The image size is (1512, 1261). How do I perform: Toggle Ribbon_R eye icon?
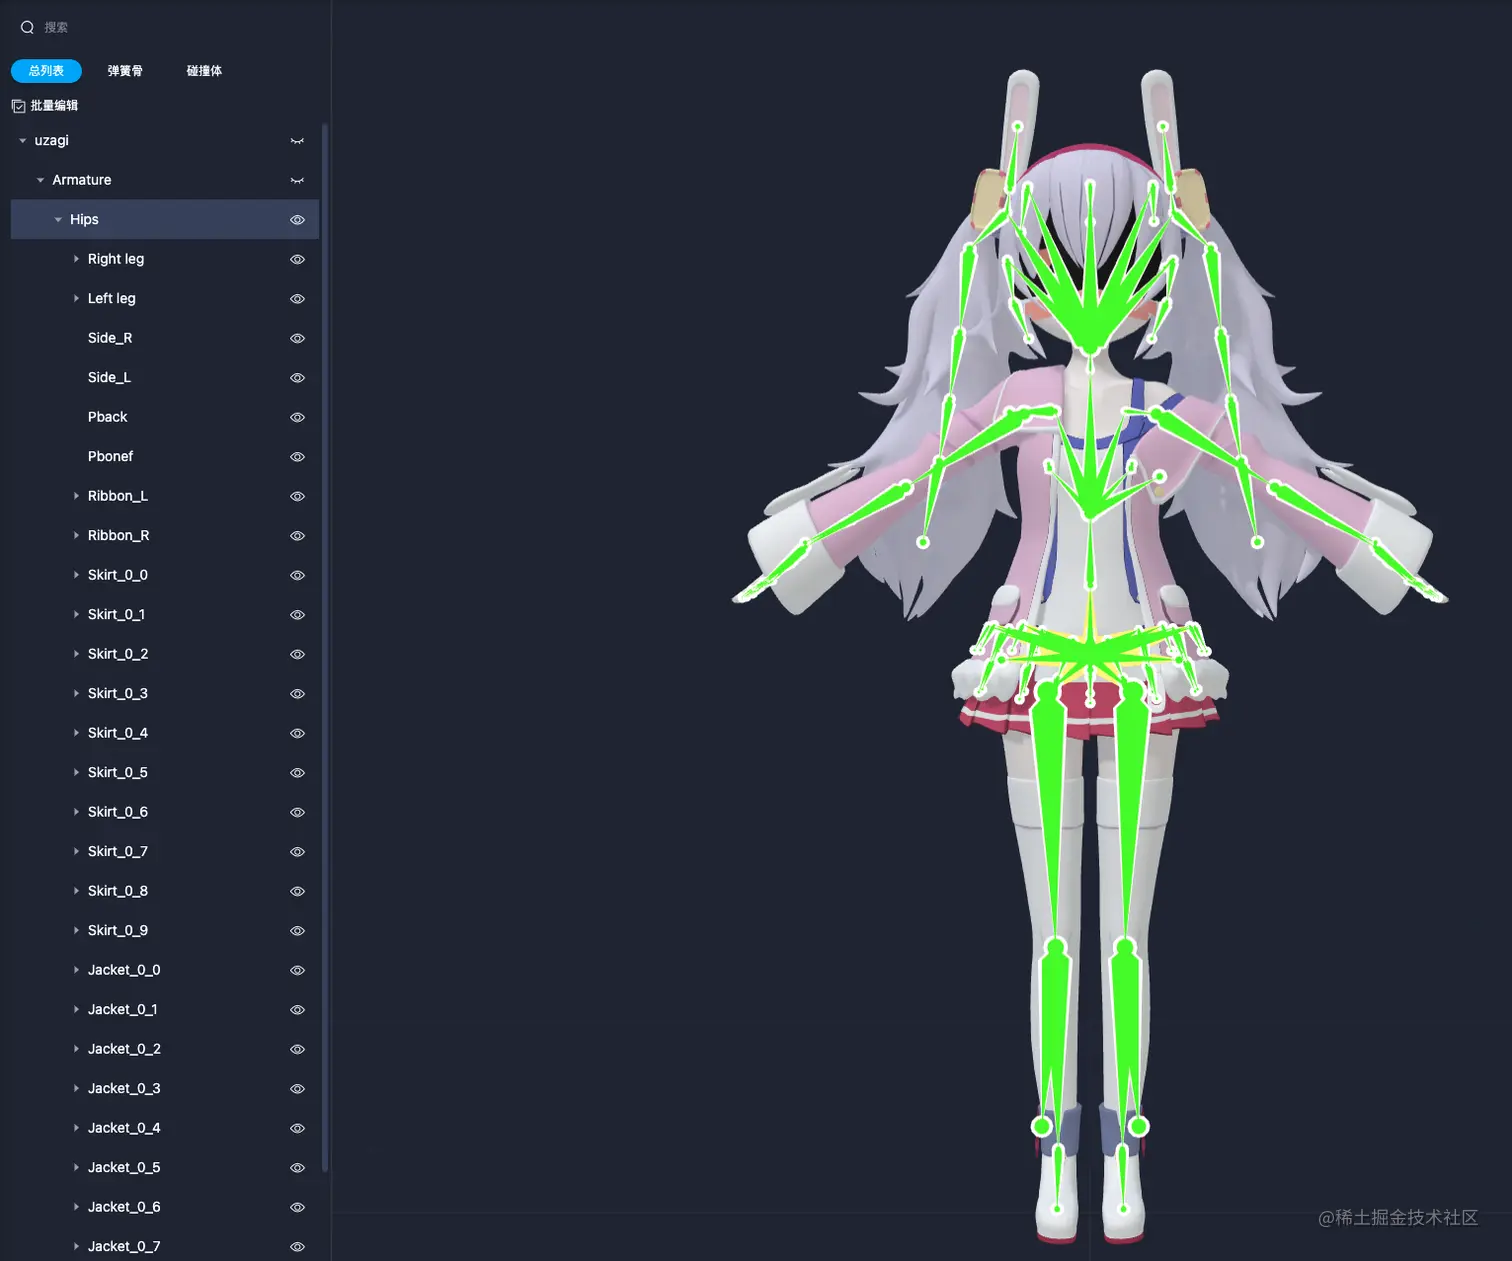tap(297, 536)
